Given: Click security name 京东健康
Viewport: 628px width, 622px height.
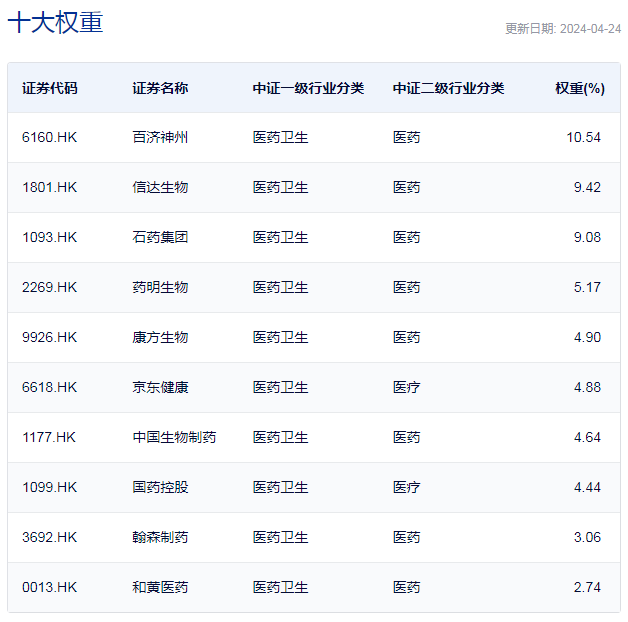Looking at the screenshot, I should 160,387.
